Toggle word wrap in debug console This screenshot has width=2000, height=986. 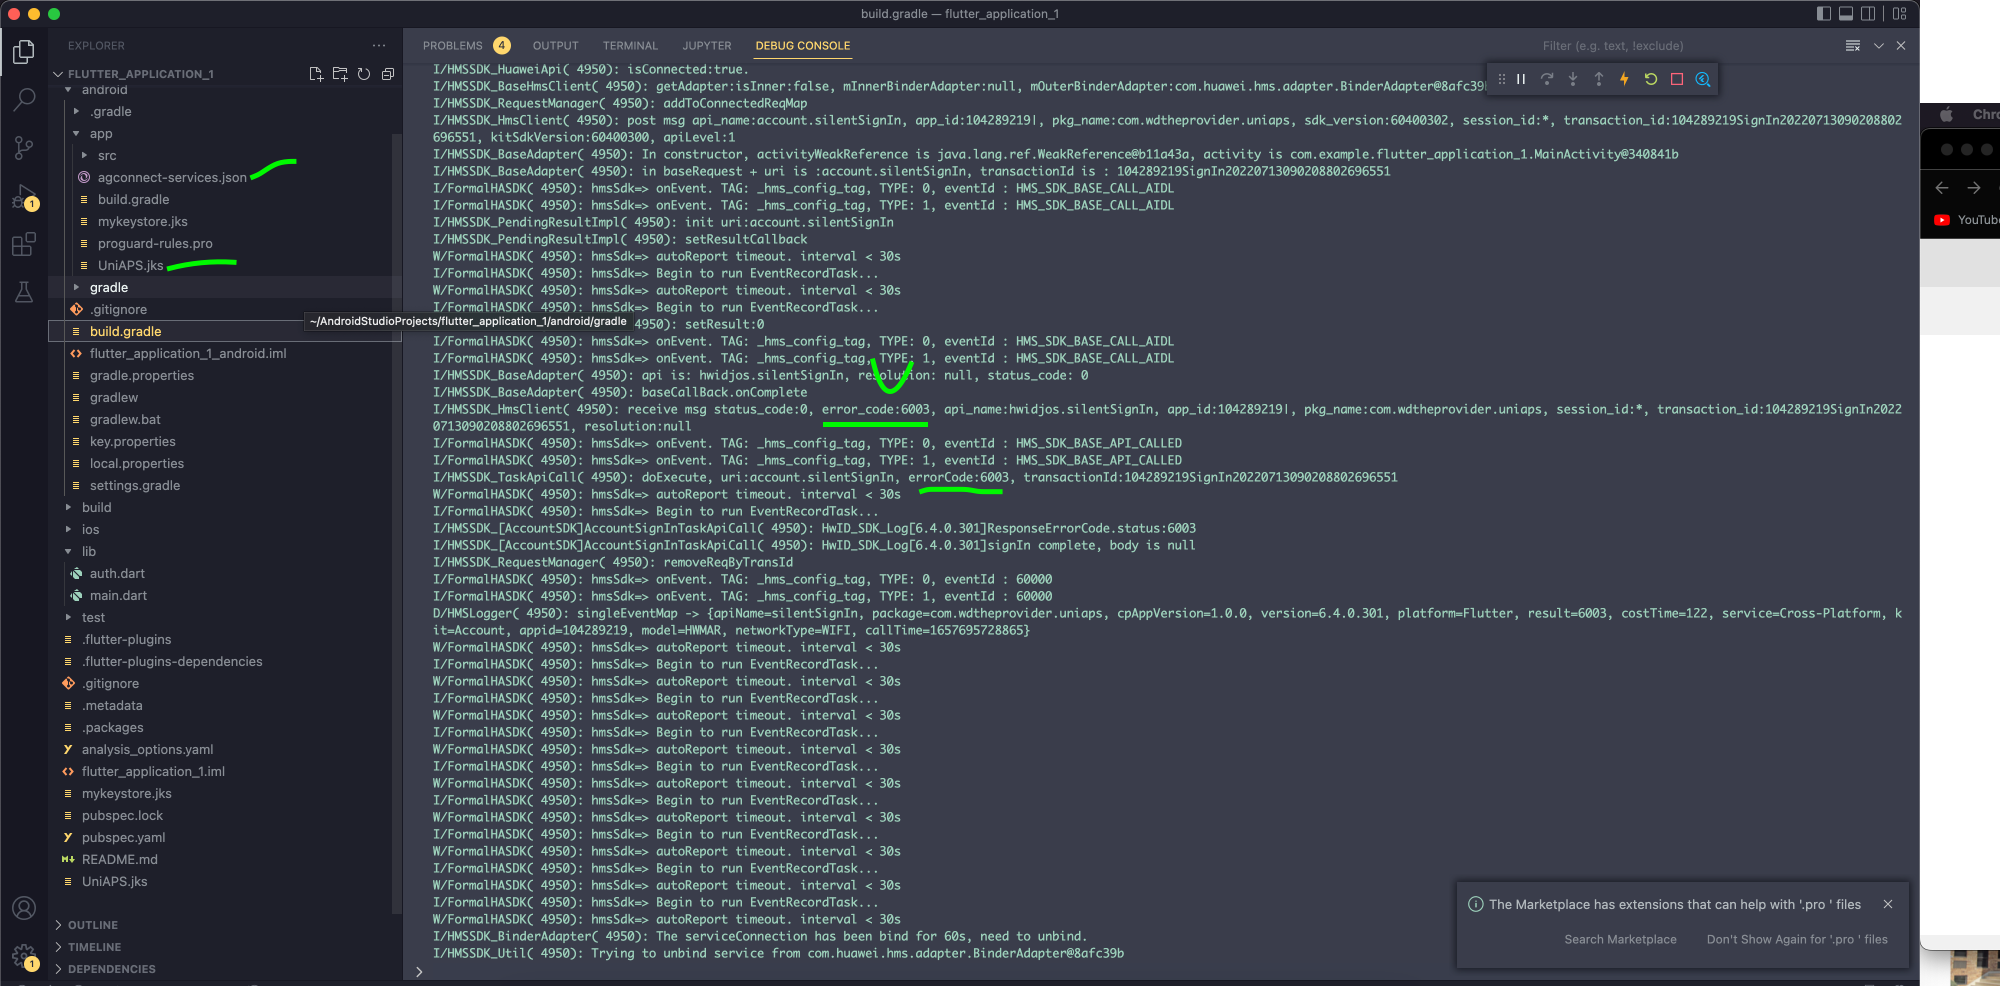click(x=1853, y=46)
